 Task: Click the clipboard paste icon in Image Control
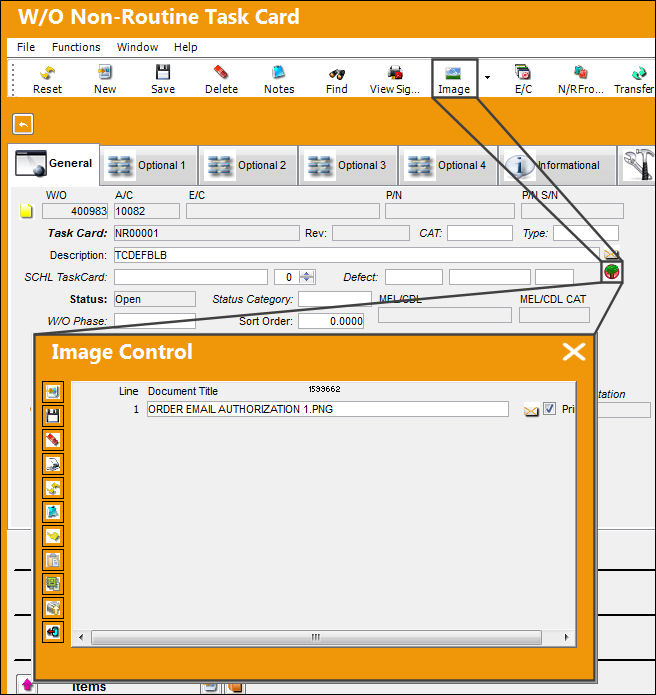(53, 560)
